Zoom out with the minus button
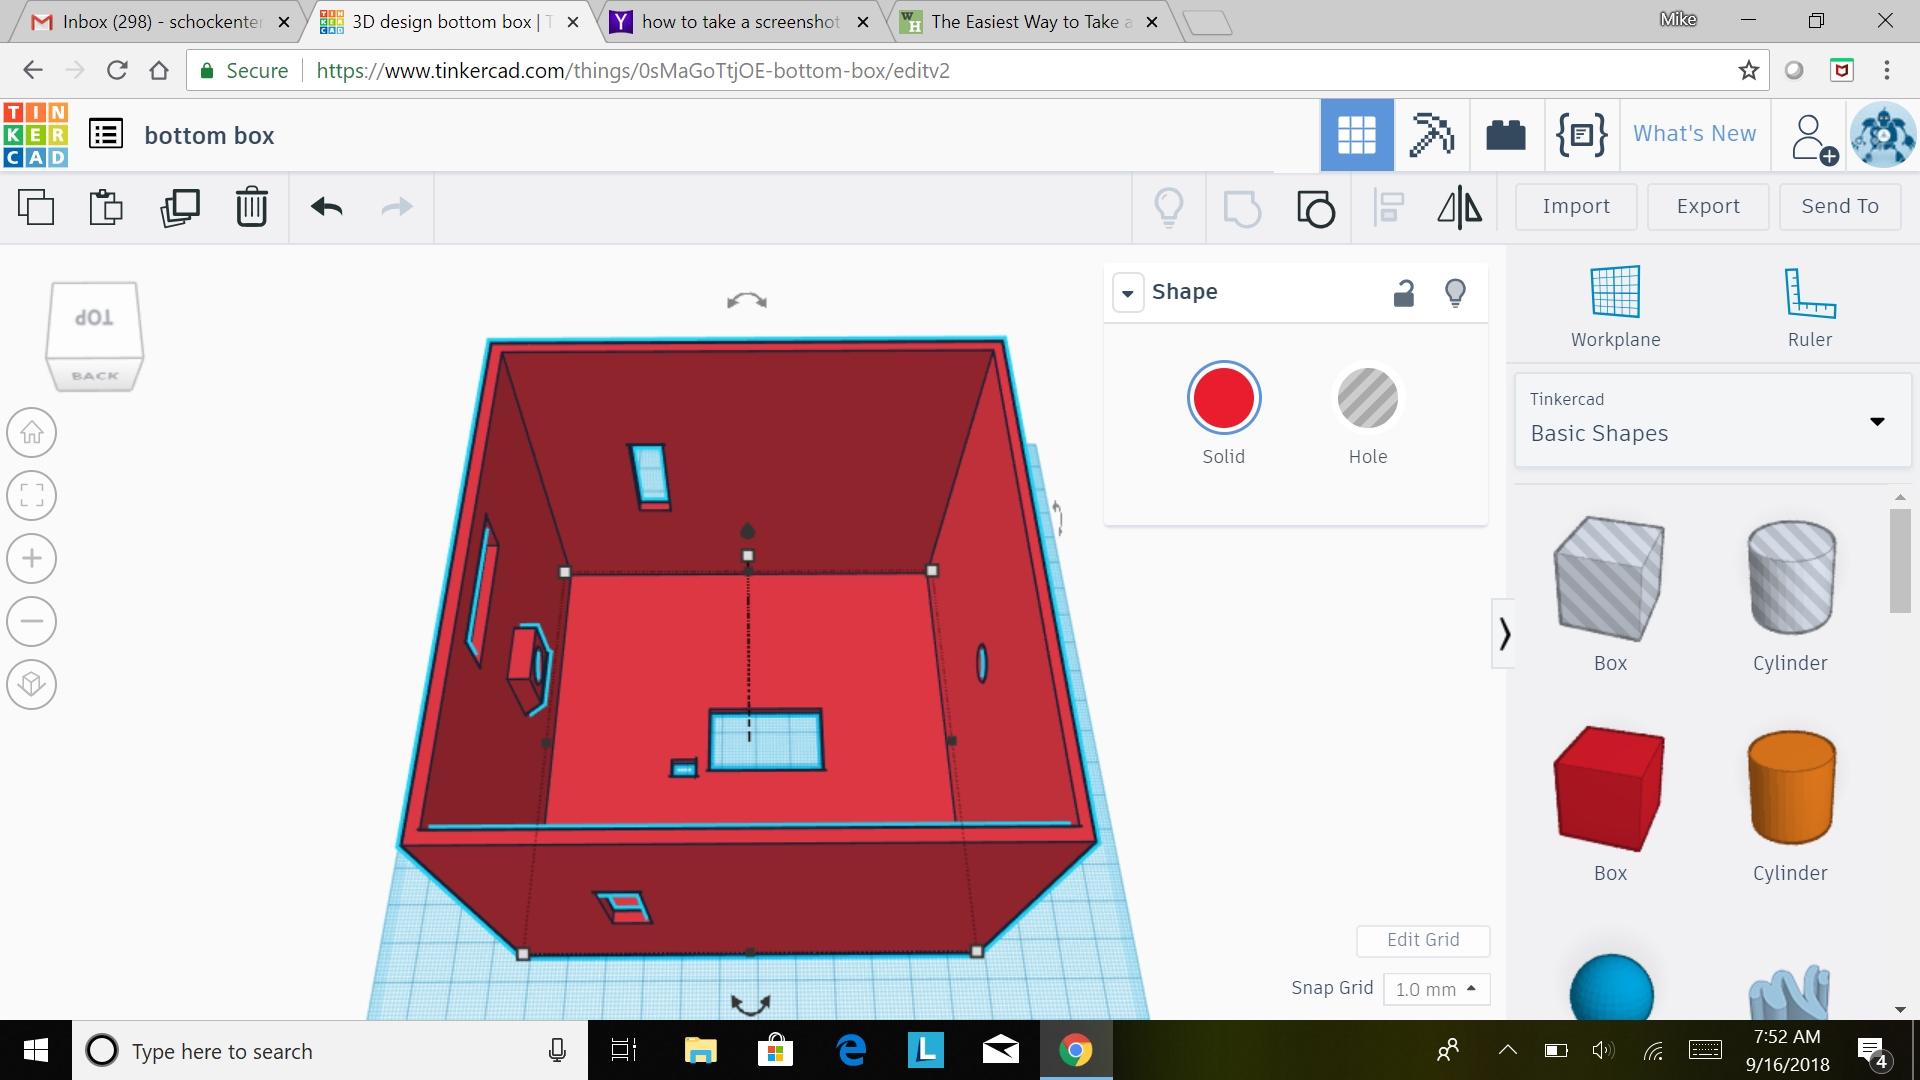1920x1080 pixels. coord(32,621)
